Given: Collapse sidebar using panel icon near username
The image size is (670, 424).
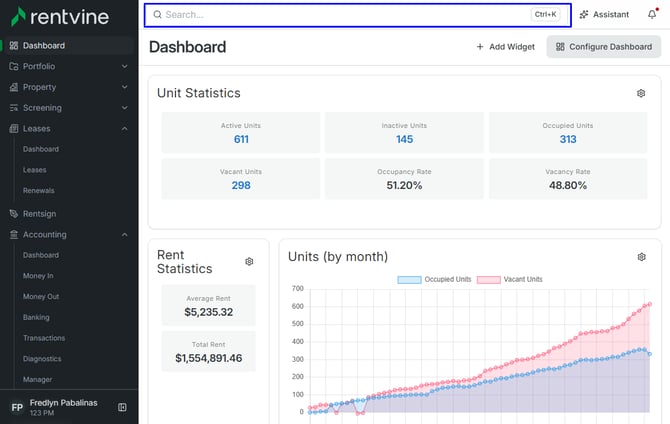Looking at the screenshot, I should tap(122, 407).
